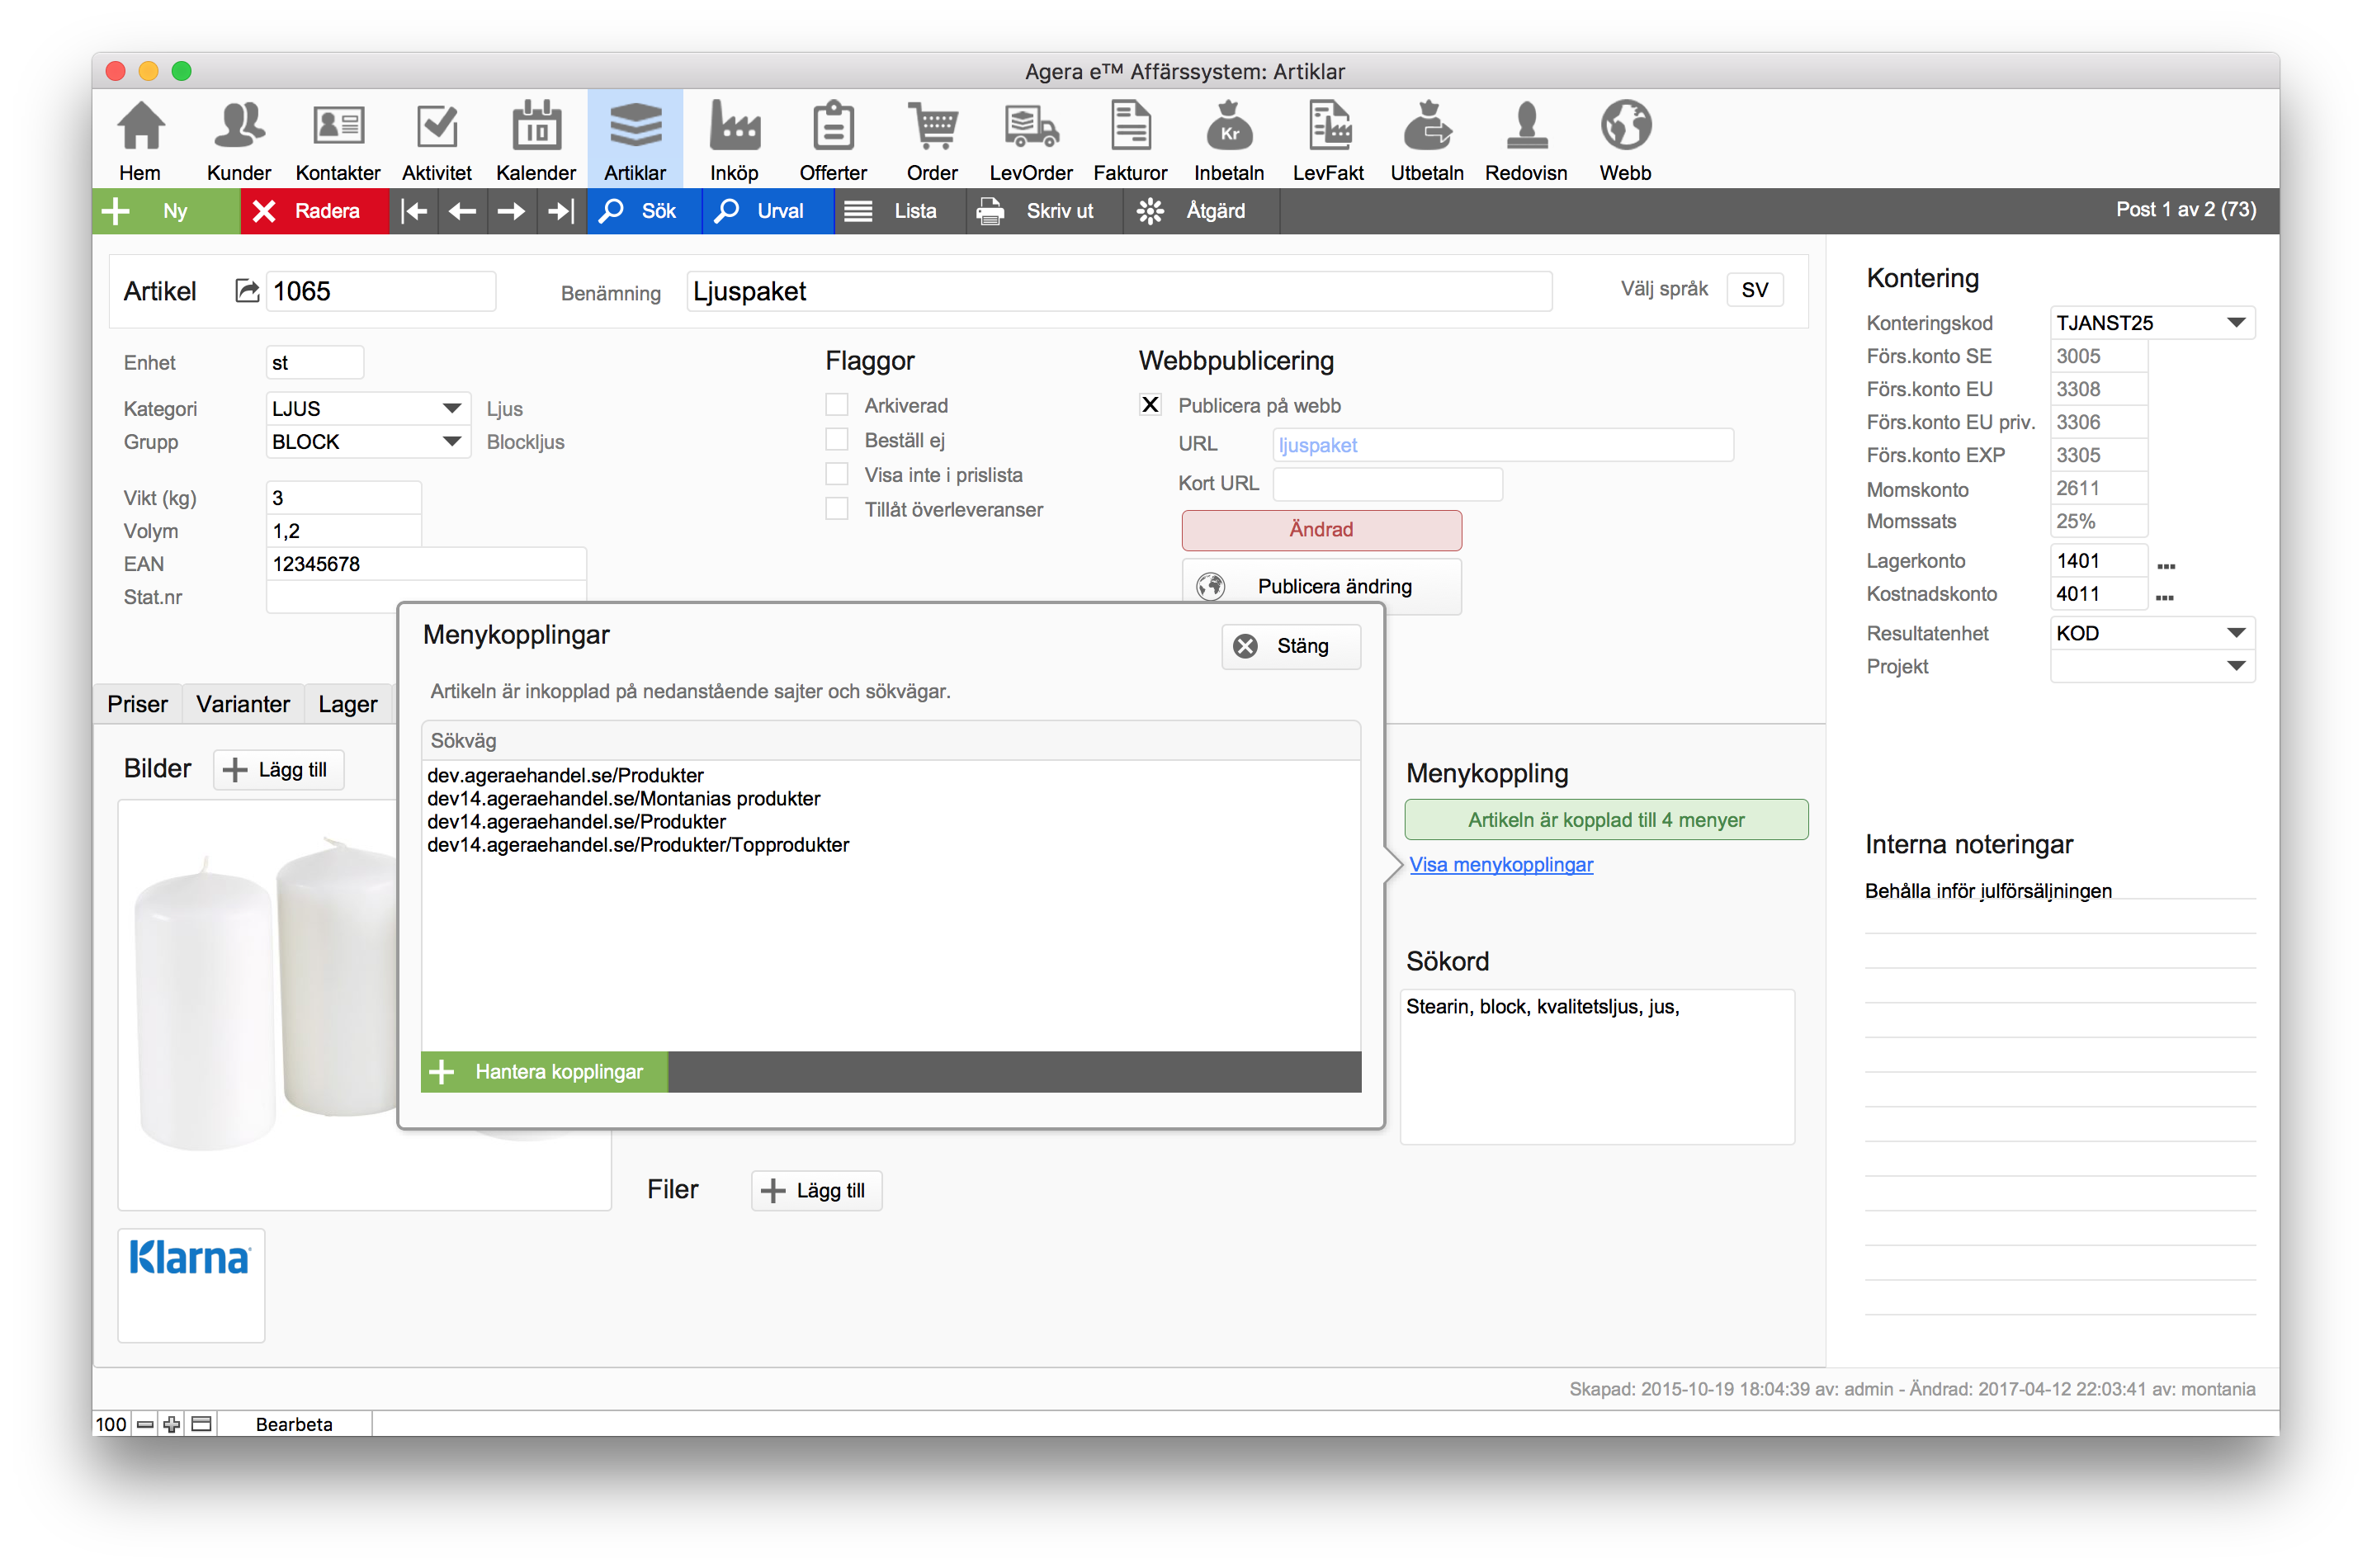Screen dimensions: 2372x1568
Task: Open the Artiklar module
Action: pos(635,140)
